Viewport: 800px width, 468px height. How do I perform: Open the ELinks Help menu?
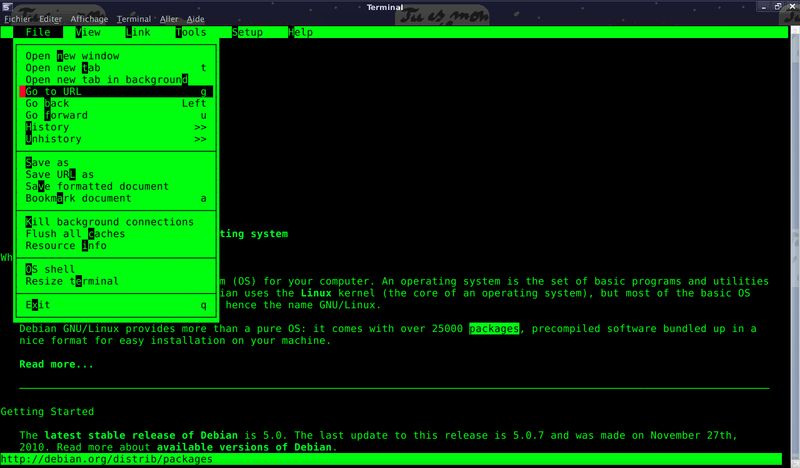pyautogui.click(x=301, y=32)
